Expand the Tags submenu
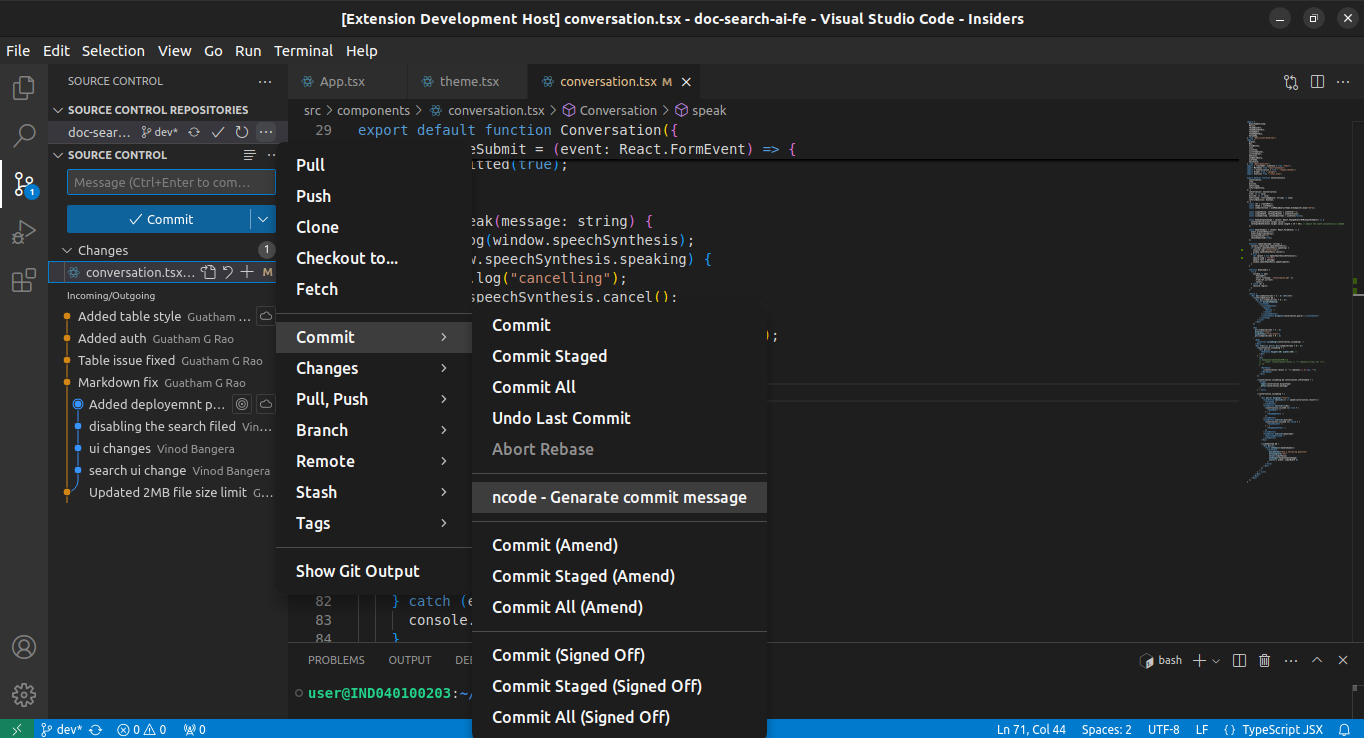Screen dimensions: 1364x738 click(373, 523)
